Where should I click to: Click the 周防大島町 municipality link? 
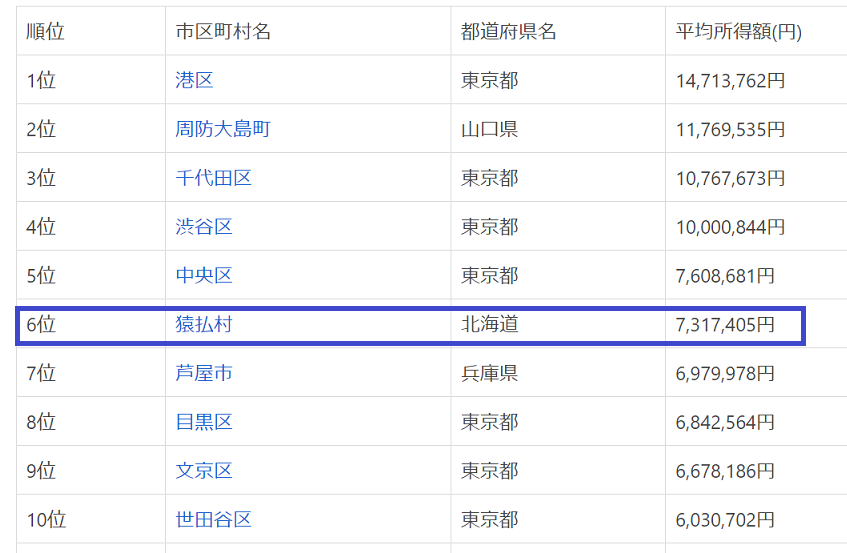(223, 130)
